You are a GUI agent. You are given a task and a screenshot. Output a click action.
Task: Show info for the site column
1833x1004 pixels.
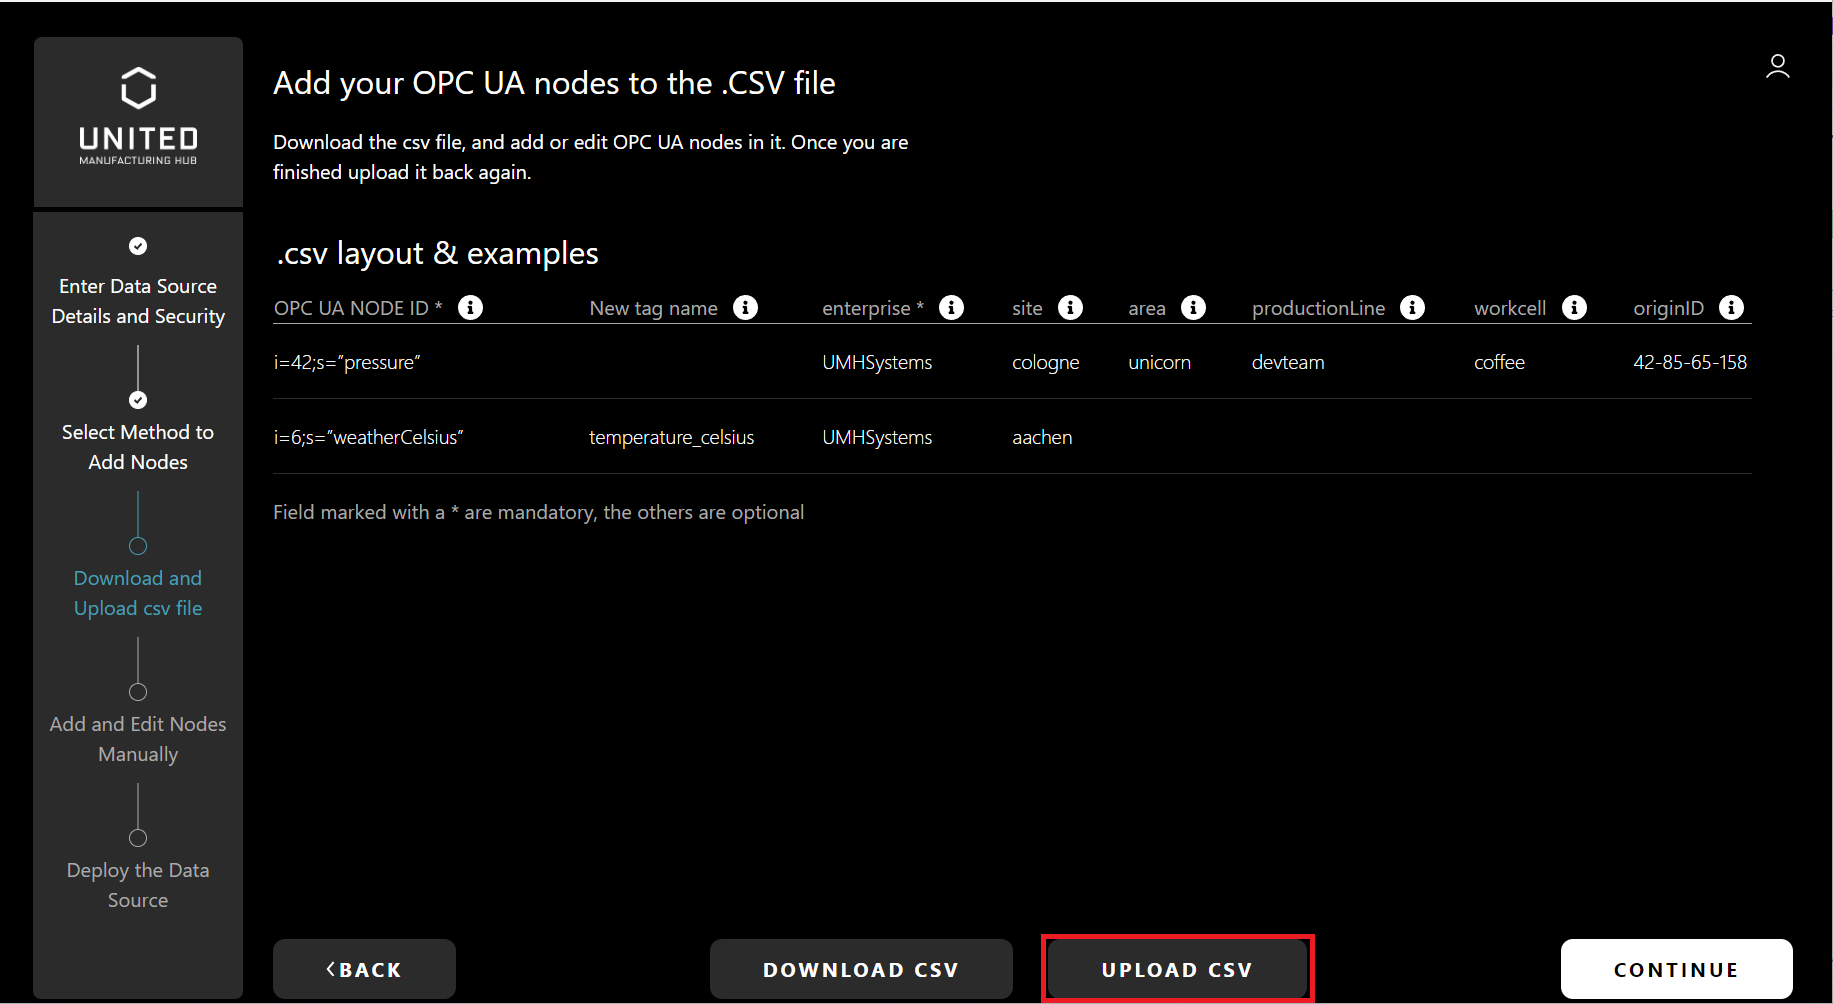pyautogui.click(x=1070, y=308)
